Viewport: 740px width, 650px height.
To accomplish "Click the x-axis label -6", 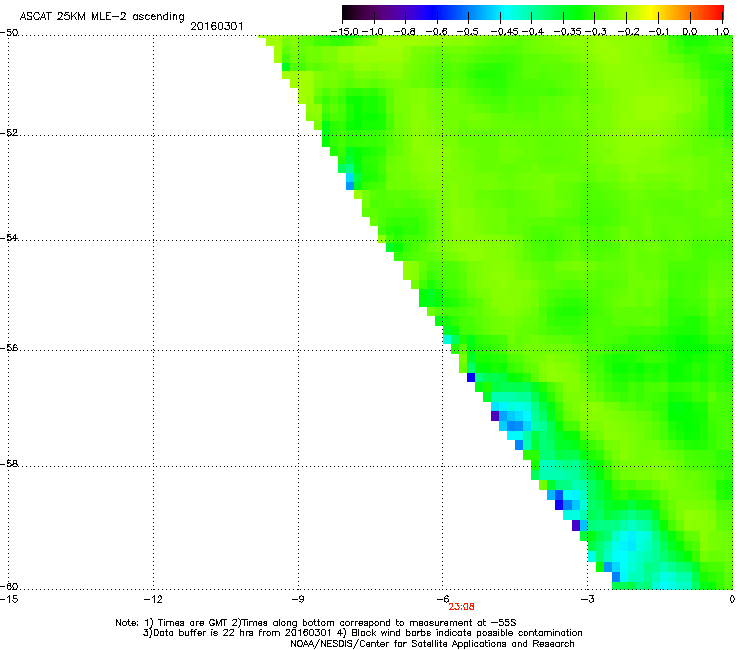I will [x=442, y=599].
